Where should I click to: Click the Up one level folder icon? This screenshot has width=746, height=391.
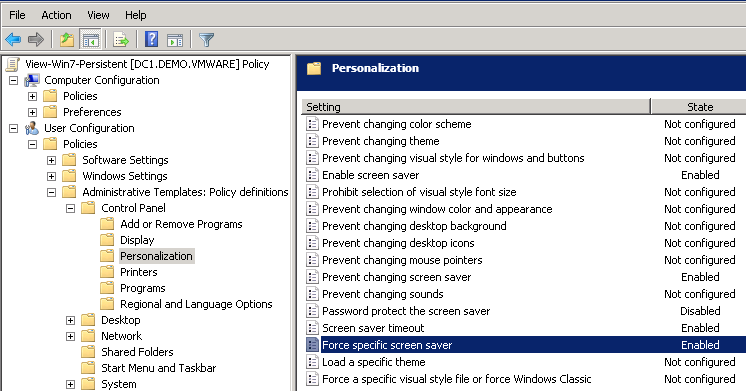(67, 39)
